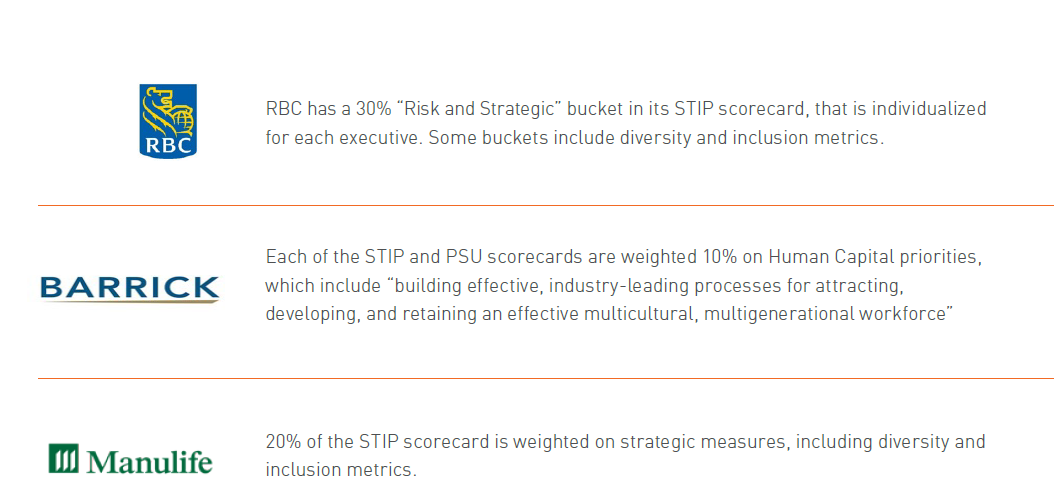1064x493 pixels.
Task: Click the orange divider line below Barrick section
Action: 546,378
